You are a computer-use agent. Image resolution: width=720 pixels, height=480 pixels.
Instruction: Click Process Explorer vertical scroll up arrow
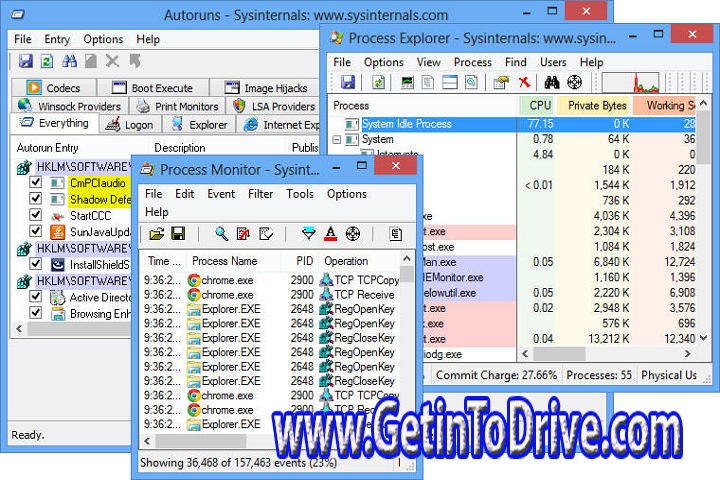tap(703, 104)
